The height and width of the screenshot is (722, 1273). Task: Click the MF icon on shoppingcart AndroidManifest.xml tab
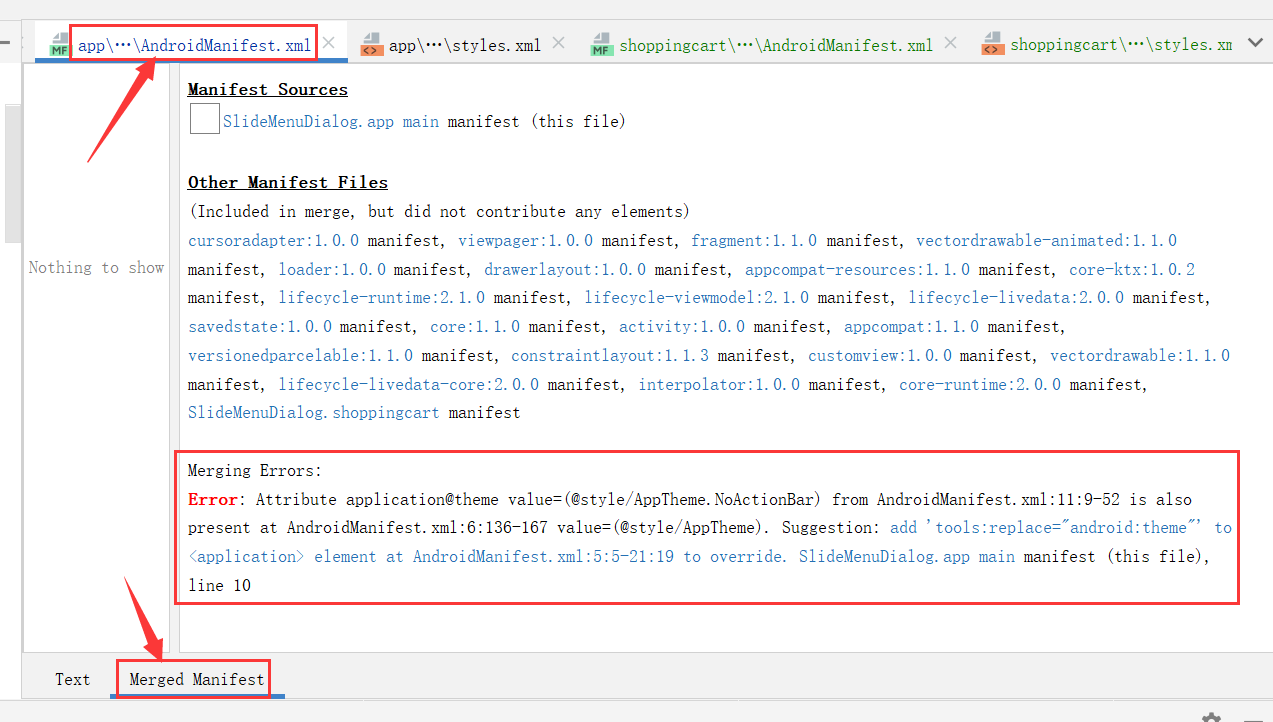click(601, 43)
